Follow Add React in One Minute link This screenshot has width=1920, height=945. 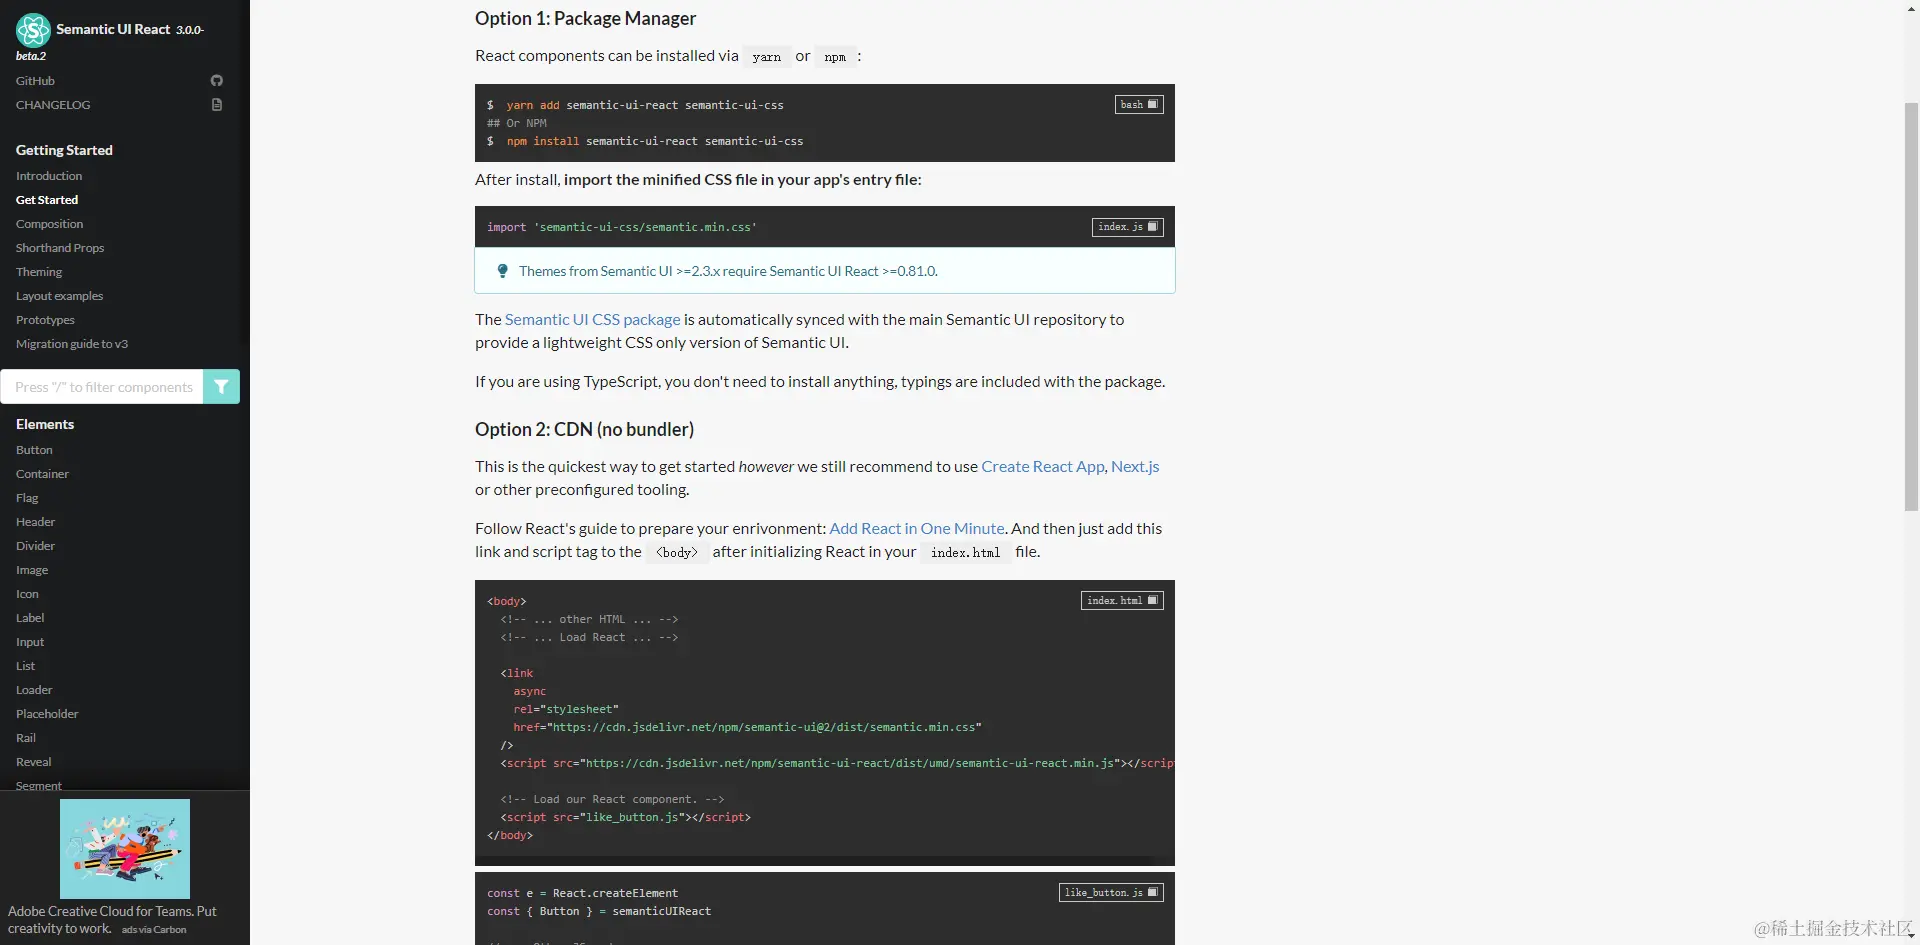[917, 529]
